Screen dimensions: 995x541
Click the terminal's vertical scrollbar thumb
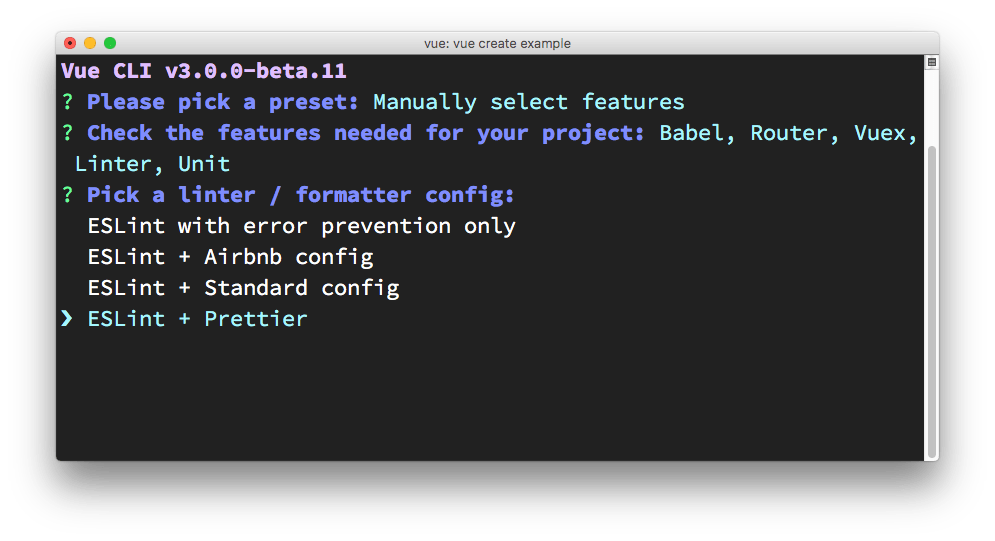pyautogui.click(x=931, y=300)
